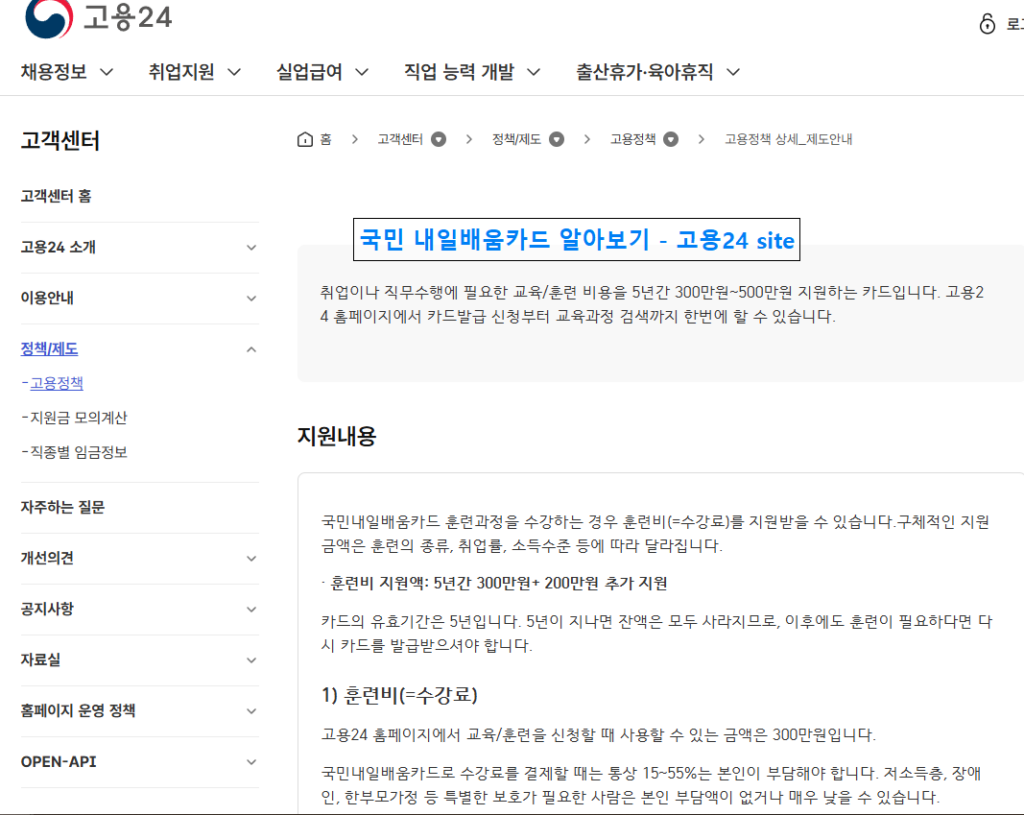Expand the 실업급여 menu chevron

(x=362, y=72)
